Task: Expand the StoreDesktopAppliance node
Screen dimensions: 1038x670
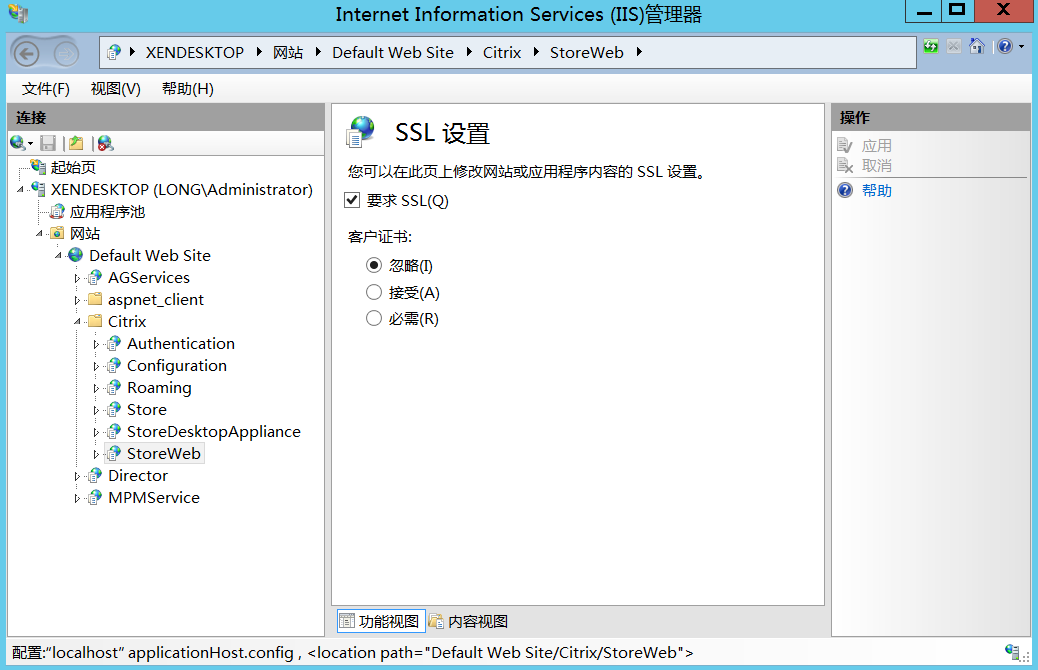Action: [x=97, y=432]
